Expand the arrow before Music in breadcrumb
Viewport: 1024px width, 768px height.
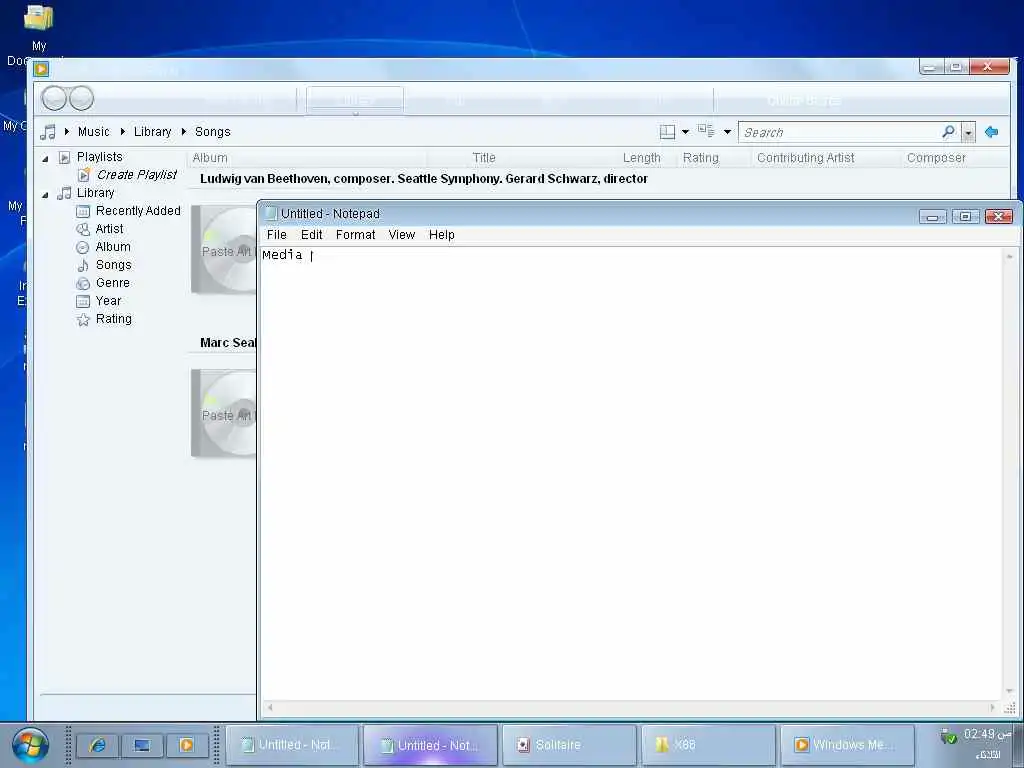pyautogui.click(x=67, y=131)
